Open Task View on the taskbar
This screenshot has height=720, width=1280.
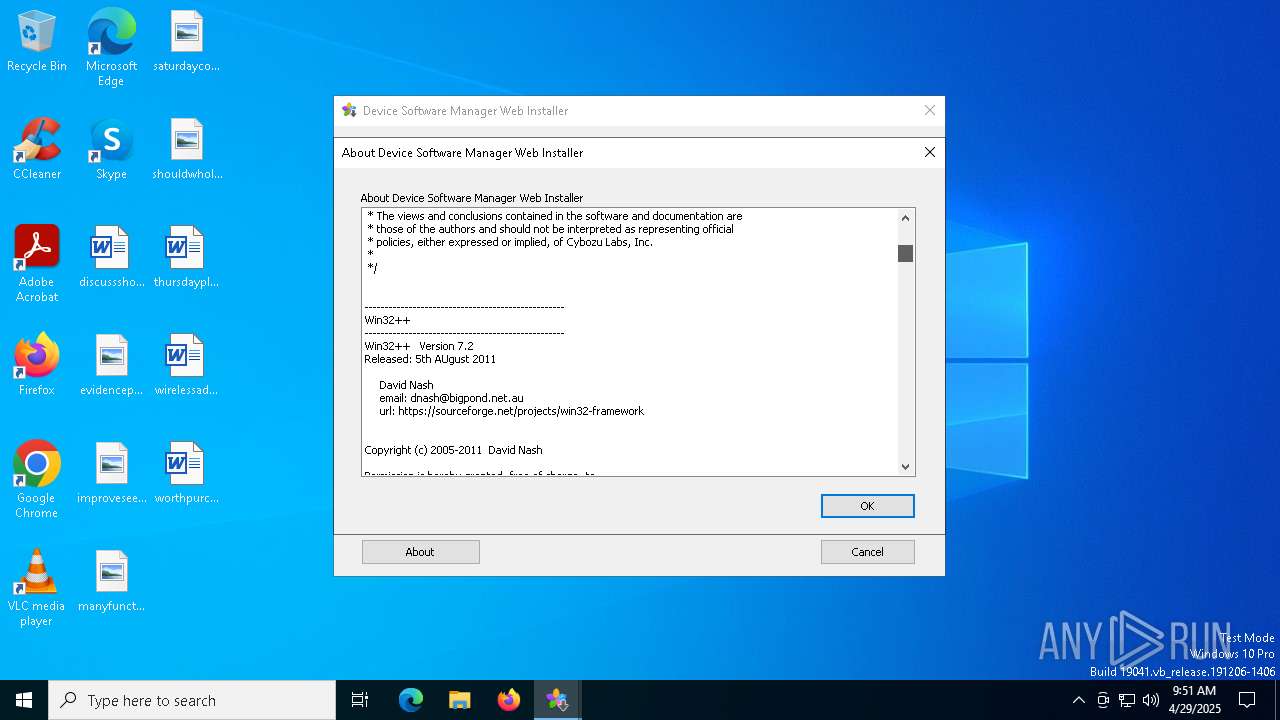coord(360,700)
